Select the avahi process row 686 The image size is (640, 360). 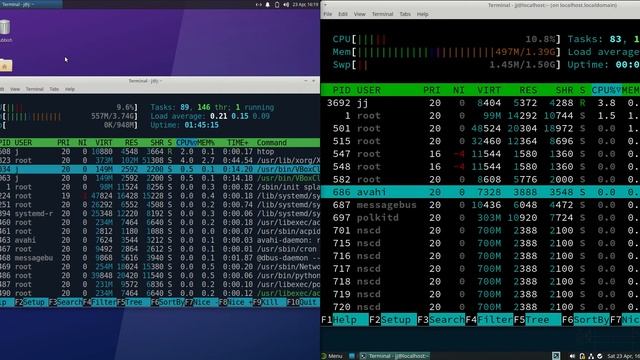480,192
